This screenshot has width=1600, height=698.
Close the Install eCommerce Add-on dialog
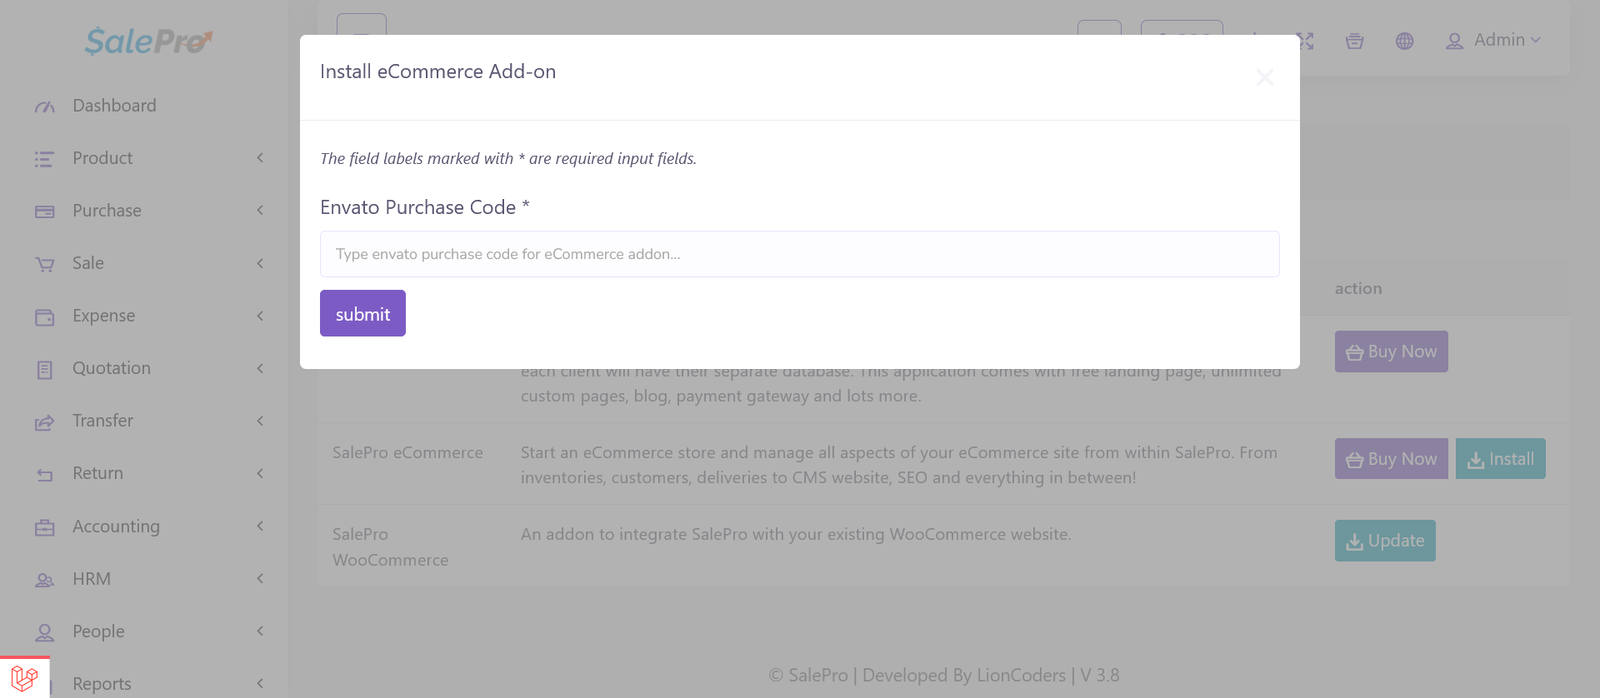1265,77
